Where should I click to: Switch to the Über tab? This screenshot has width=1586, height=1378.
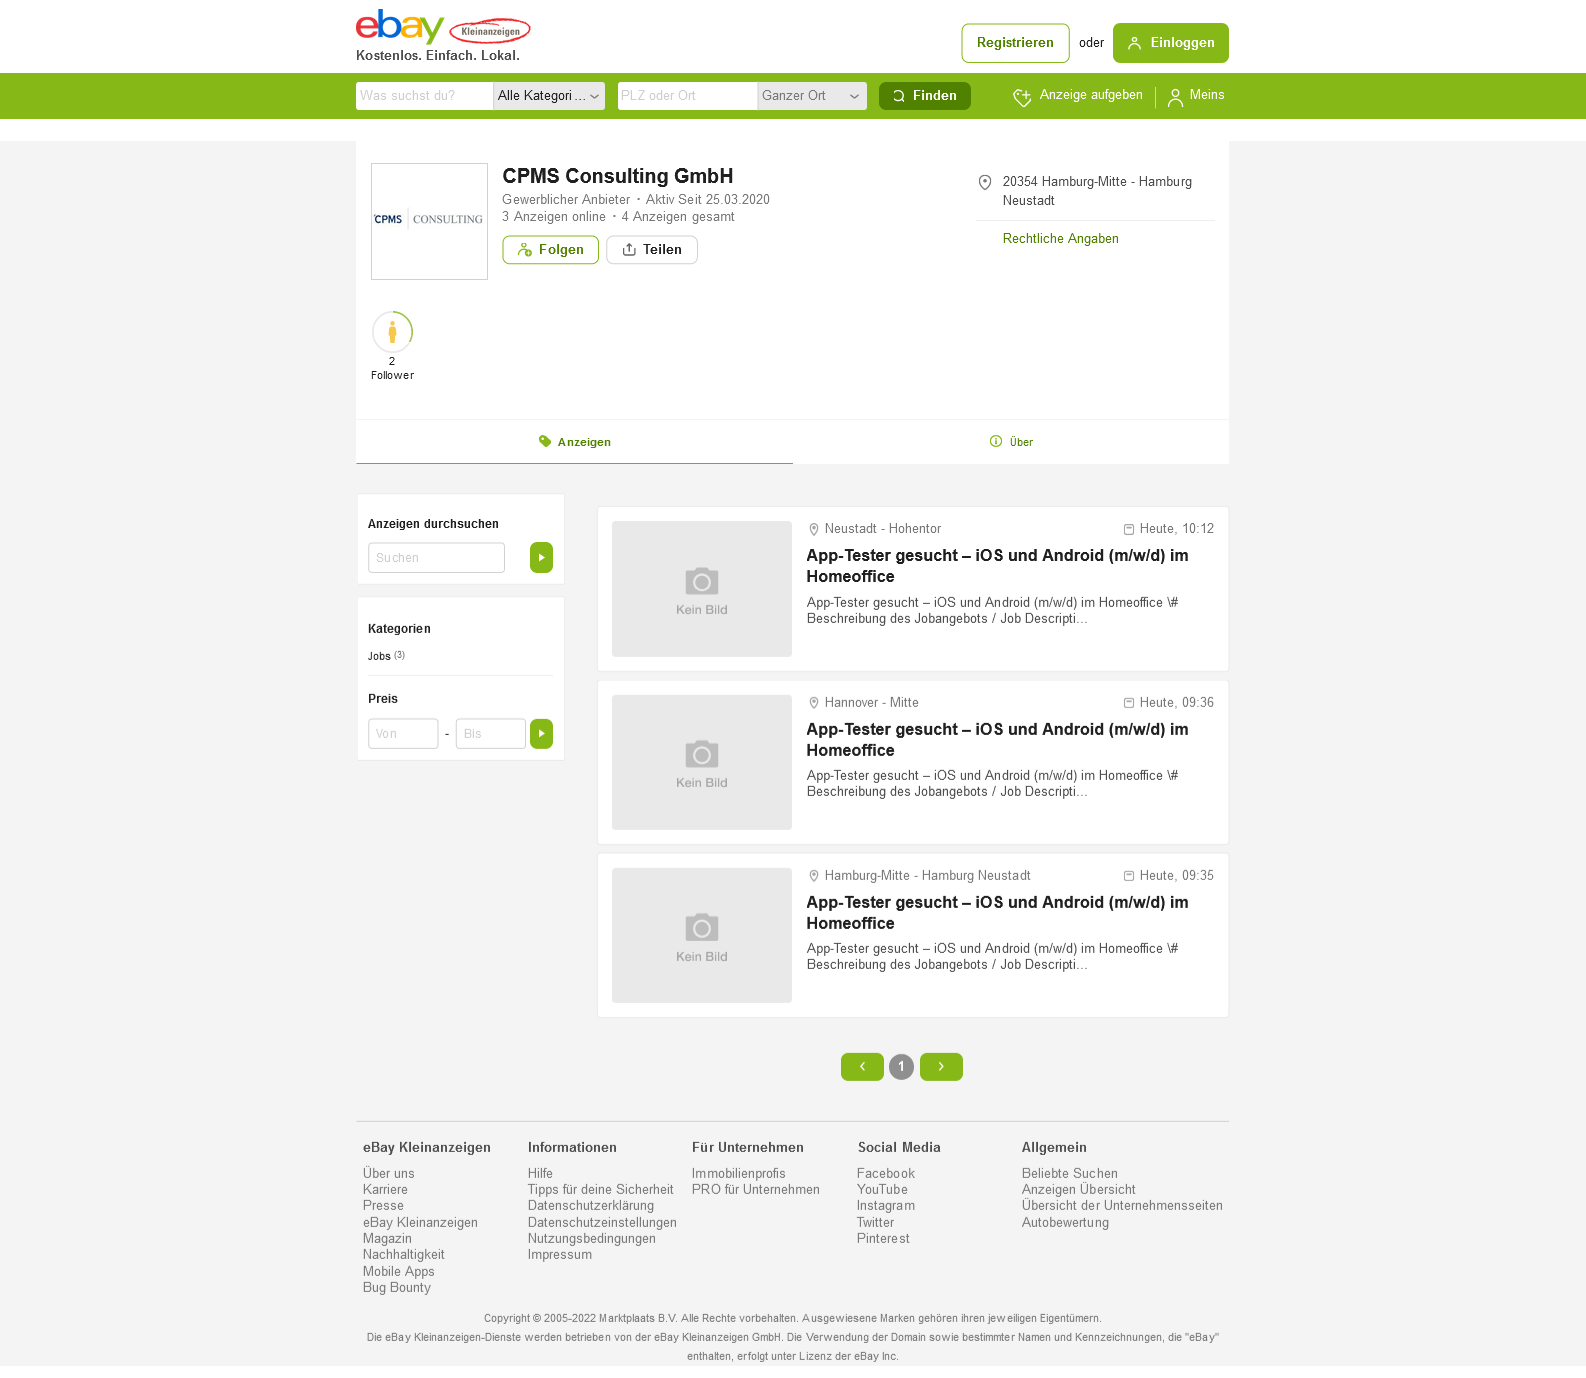(x=1011, y=442)
